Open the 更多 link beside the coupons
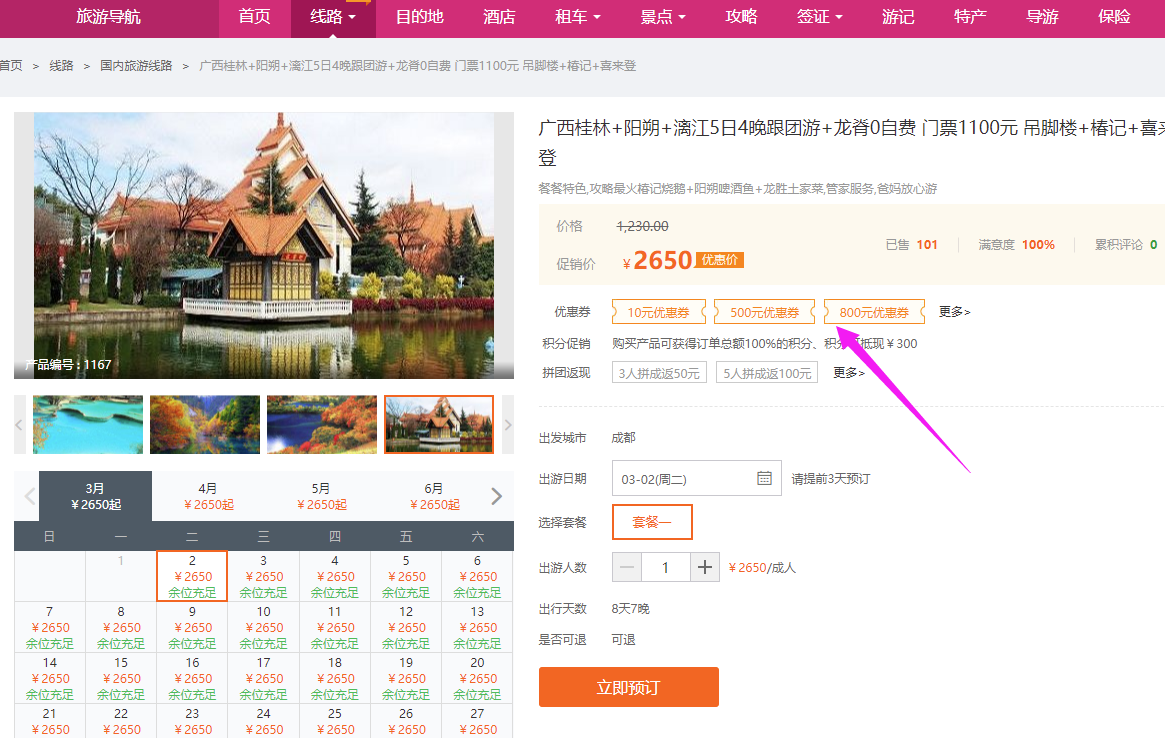Screen dimensions: 1165x738 coord(951,311)
